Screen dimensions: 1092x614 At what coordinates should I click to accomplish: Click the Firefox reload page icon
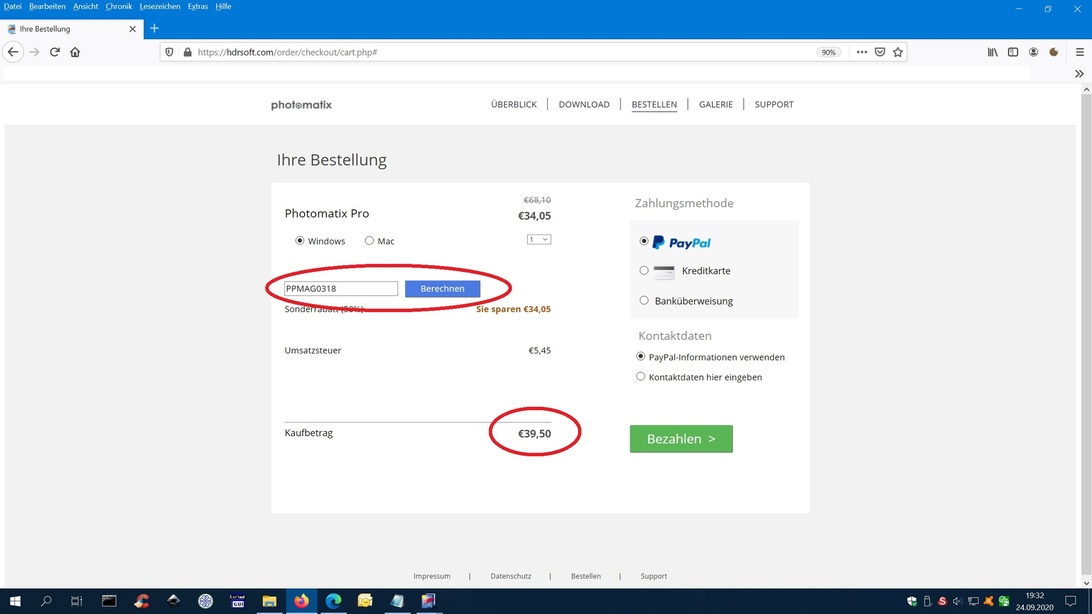(x=55, y=52)
